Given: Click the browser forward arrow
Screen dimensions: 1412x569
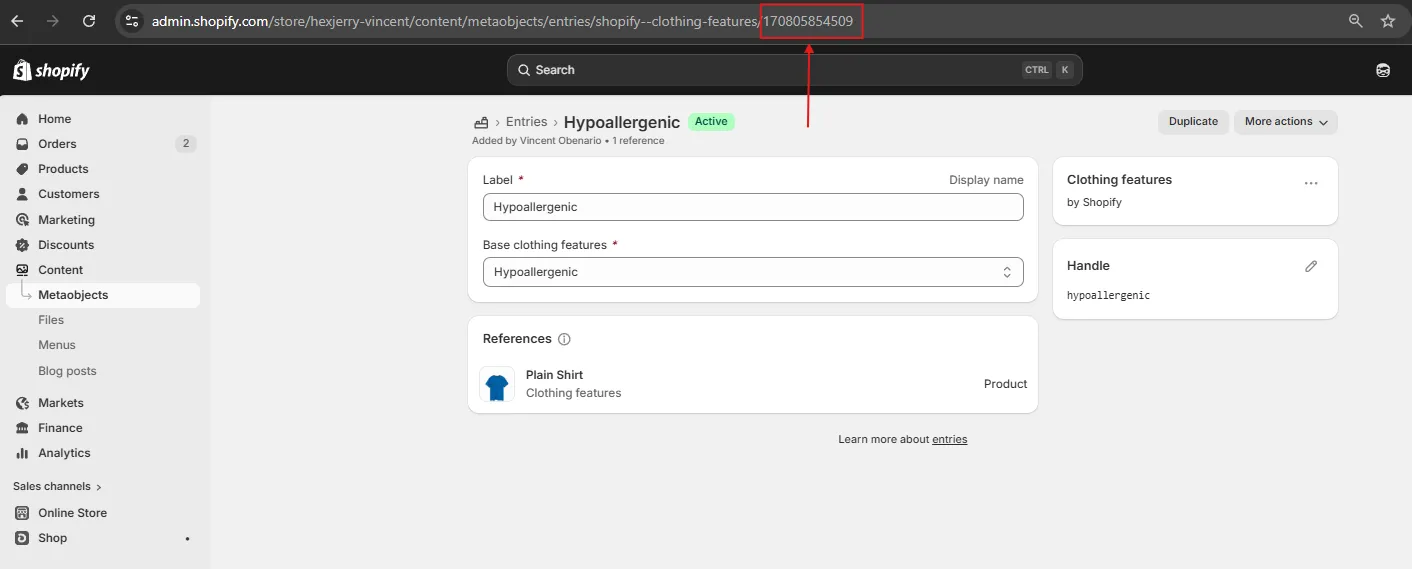Looking at the screenshot, I should point(53,21).
